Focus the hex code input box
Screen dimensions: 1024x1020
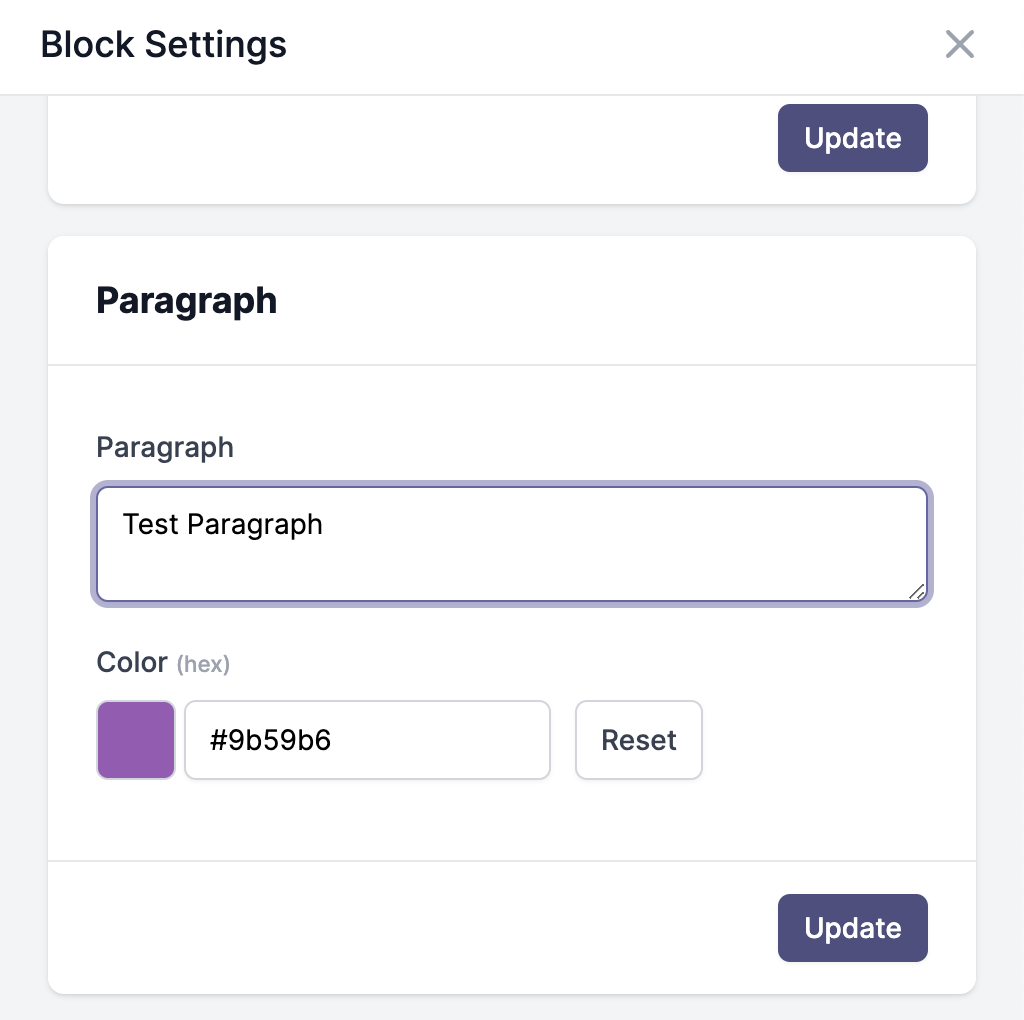point(367,740)
